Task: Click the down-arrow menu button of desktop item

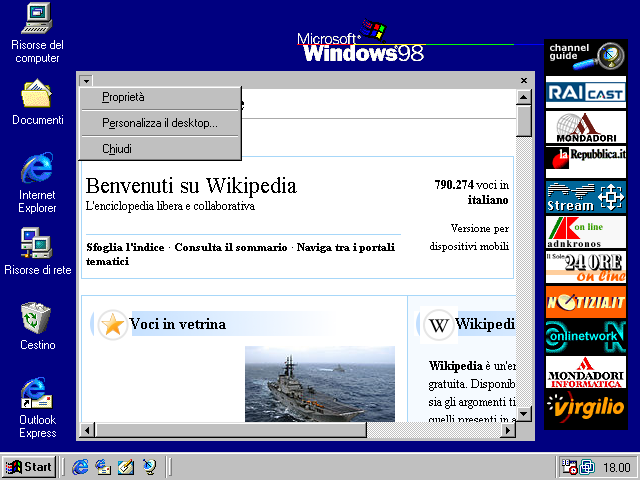Action: click(x=86, y=80)
